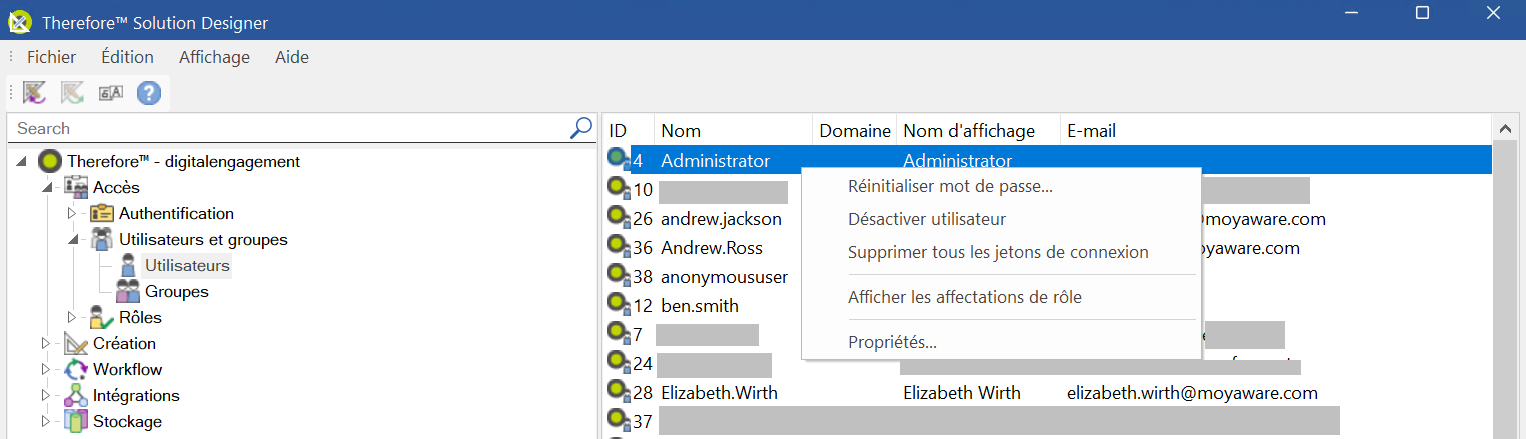Click the magnifier search icon
The image size is (1526, 439).
click(x=581, y=127)
